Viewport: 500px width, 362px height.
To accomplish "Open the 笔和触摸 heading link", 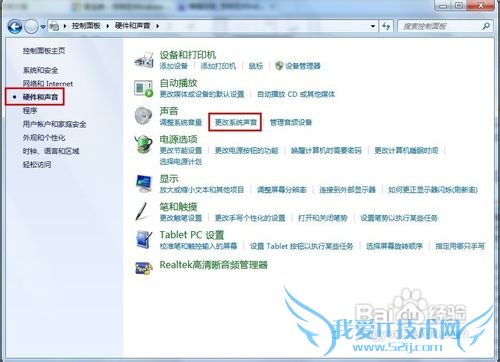I will [178, 207].
